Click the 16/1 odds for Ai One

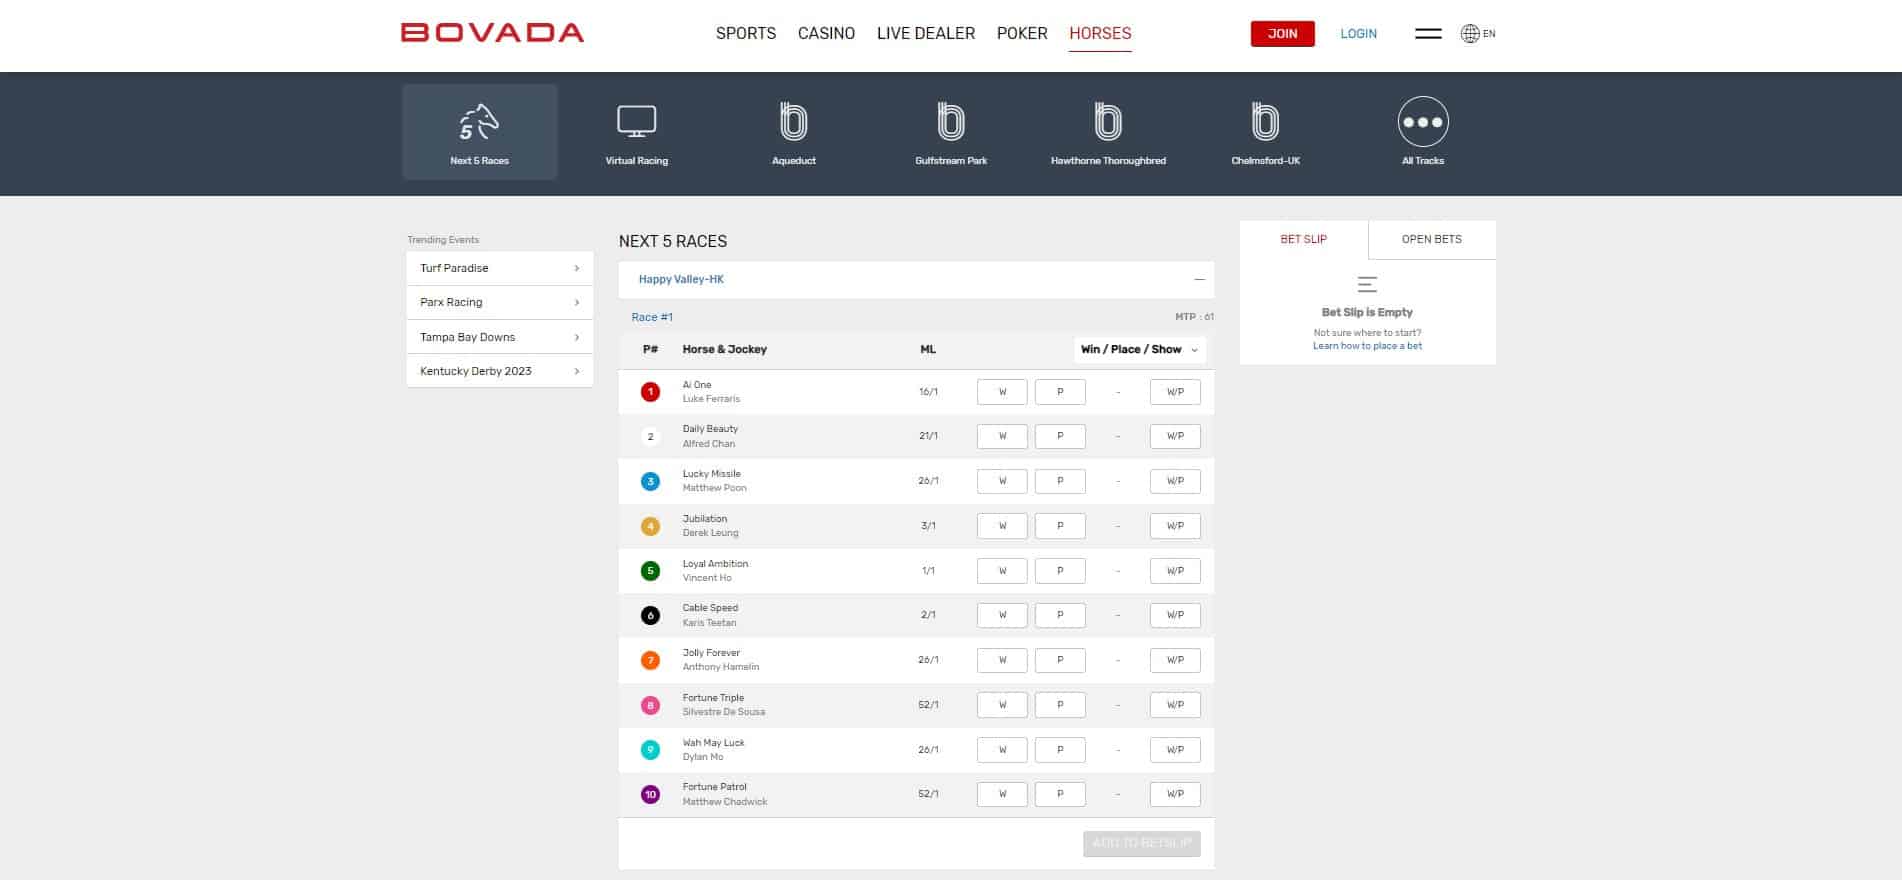[928, 392]
